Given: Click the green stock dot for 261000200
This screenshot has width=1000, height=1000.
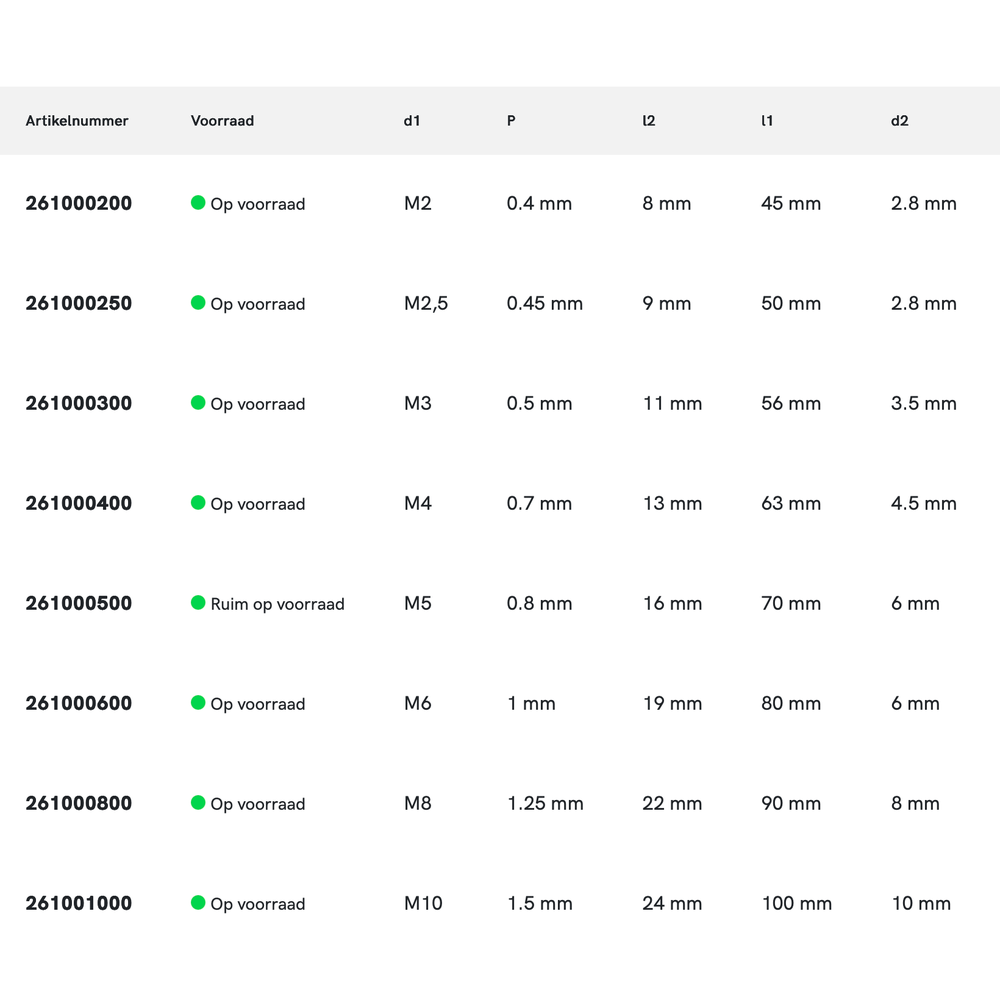Looking at the screenshot, I should 198,203.
